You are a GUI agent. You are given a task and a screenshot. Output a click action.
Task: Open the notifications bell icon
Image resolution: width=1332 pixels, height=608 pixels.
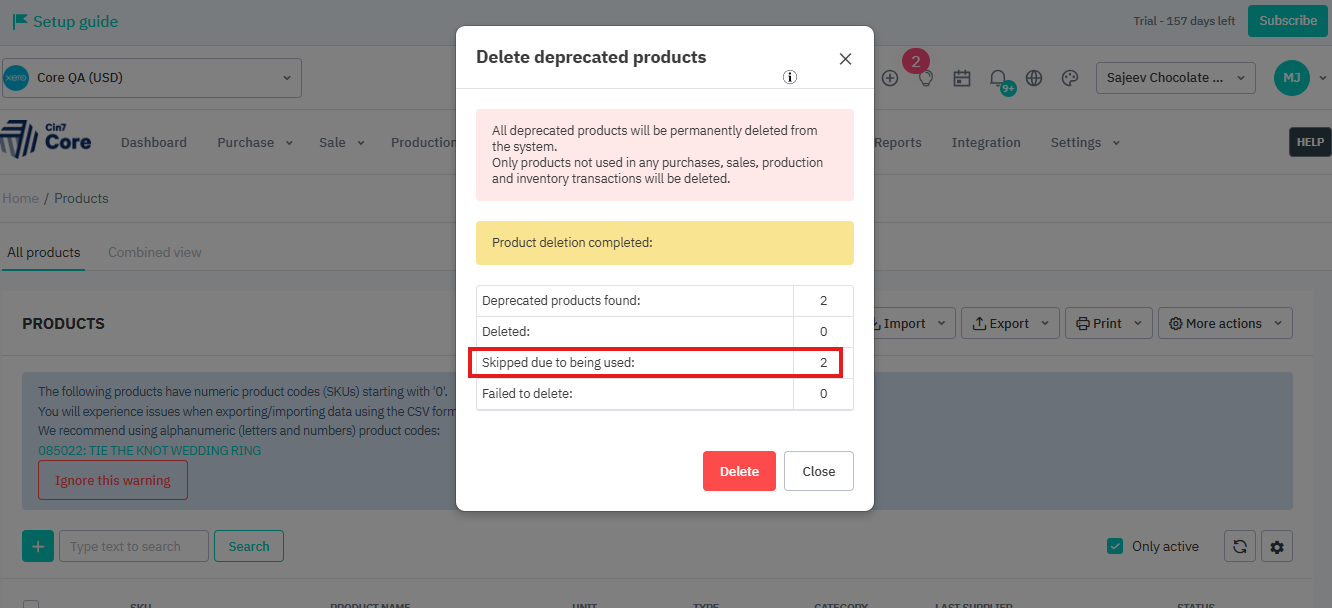[x=998, y=78]
